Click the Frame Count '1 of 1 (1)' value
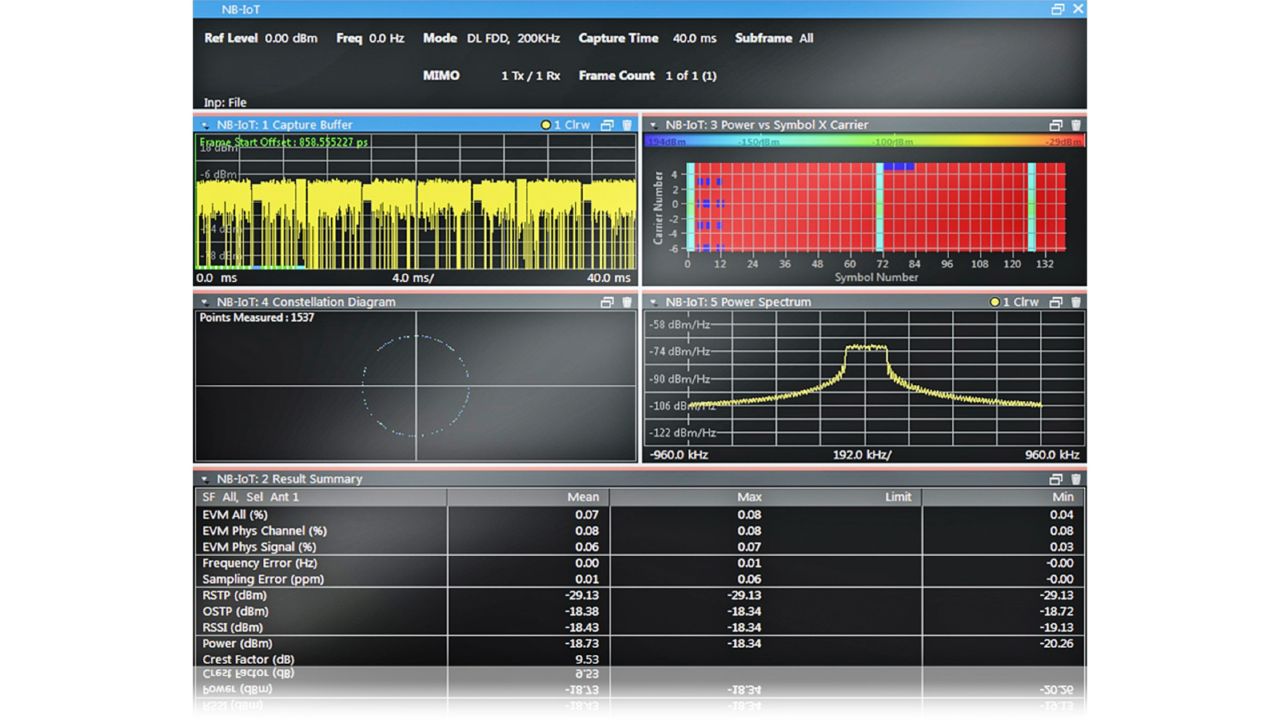Screen dimensions: 1280x720 click(691, 76)
